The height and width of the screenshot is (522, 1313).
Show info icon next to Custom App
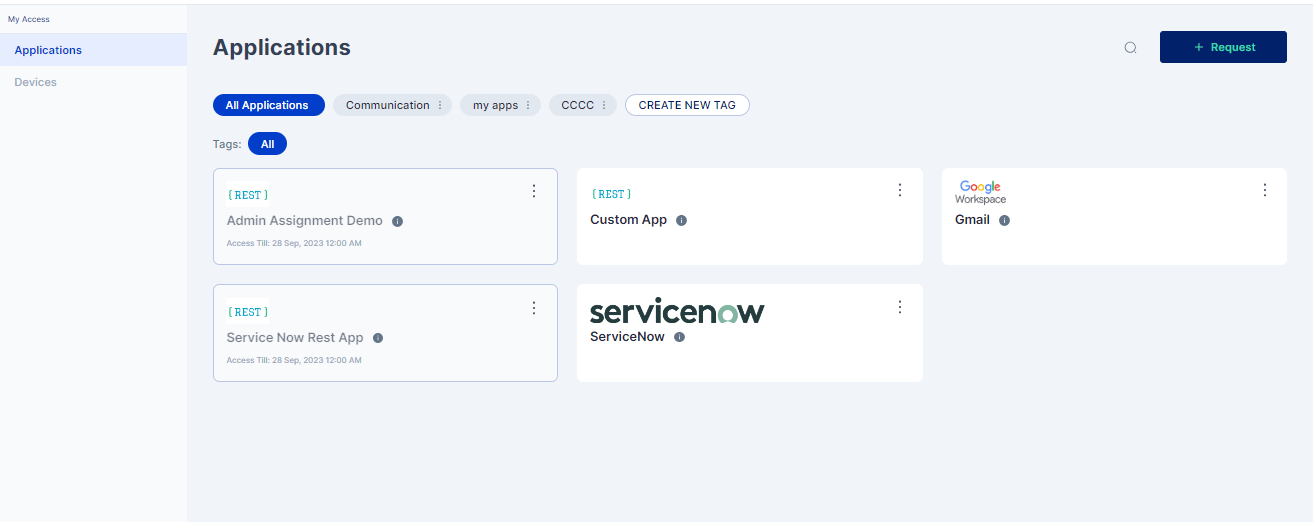tap(681, 220)
